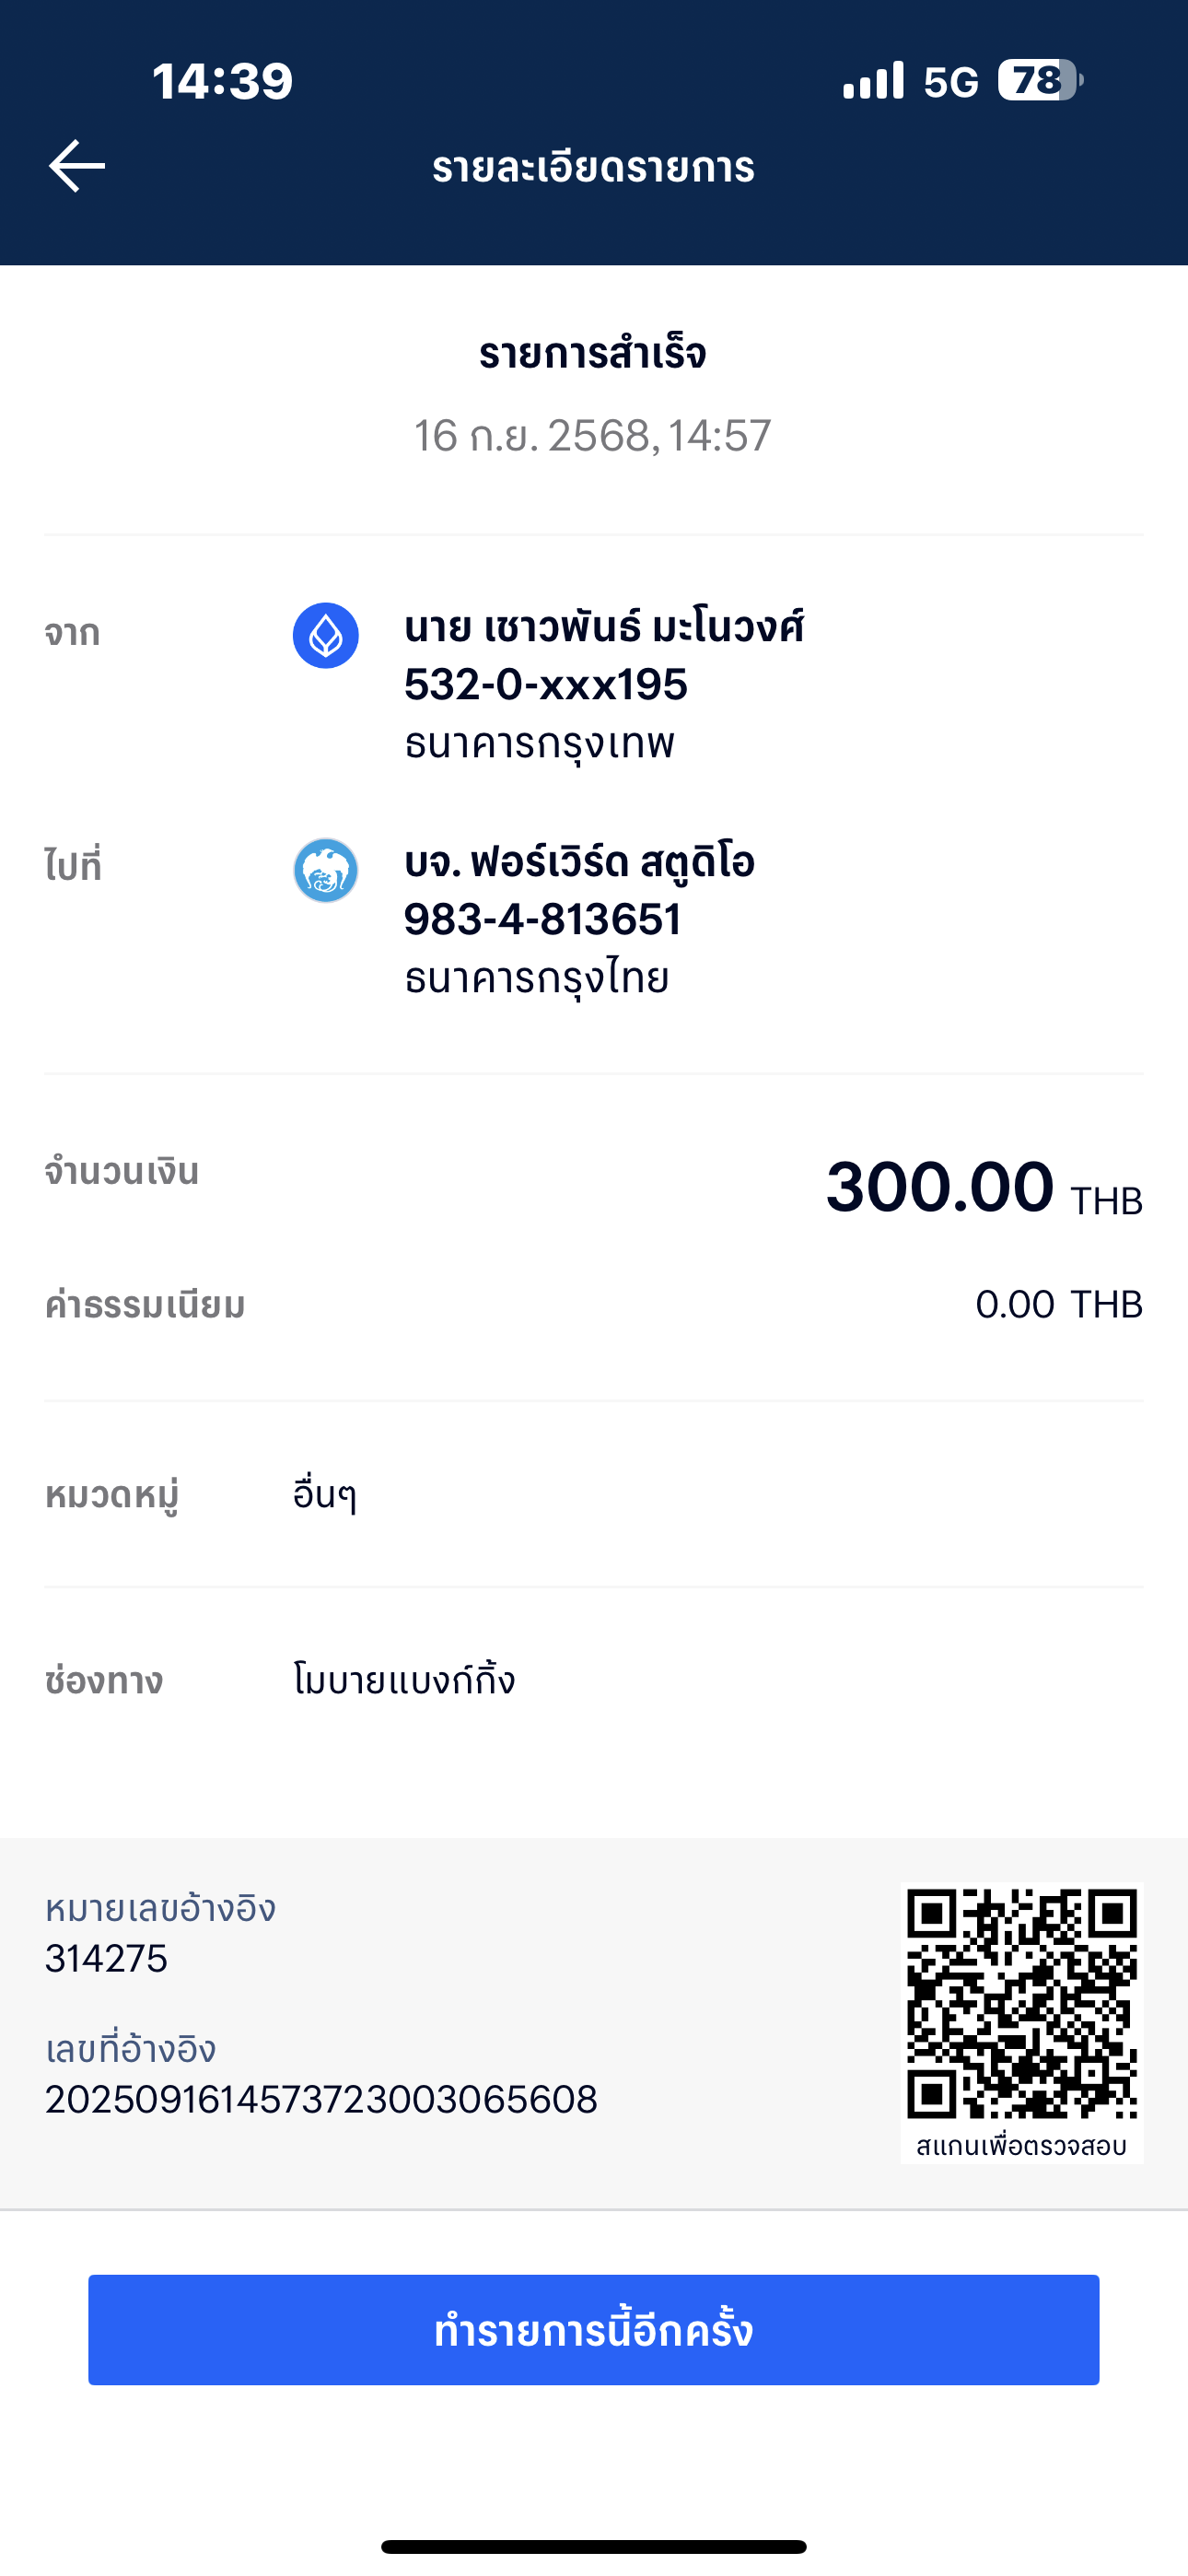
Task: Tap the สแกนเพื่อตรวจสอบ label
Action: [x=1021, y=2146]
